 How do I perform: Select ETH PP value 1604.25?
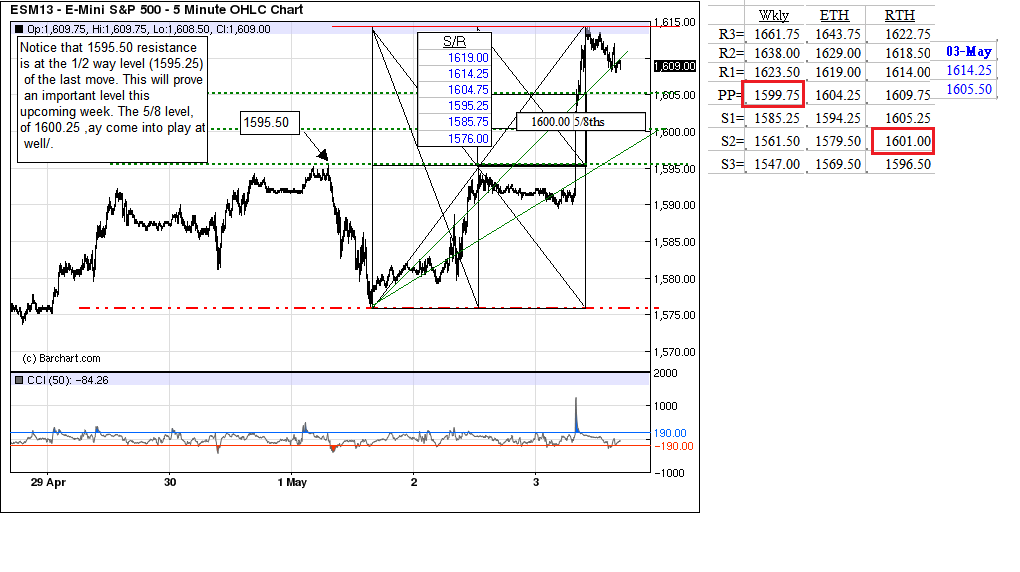coord(838,95)
